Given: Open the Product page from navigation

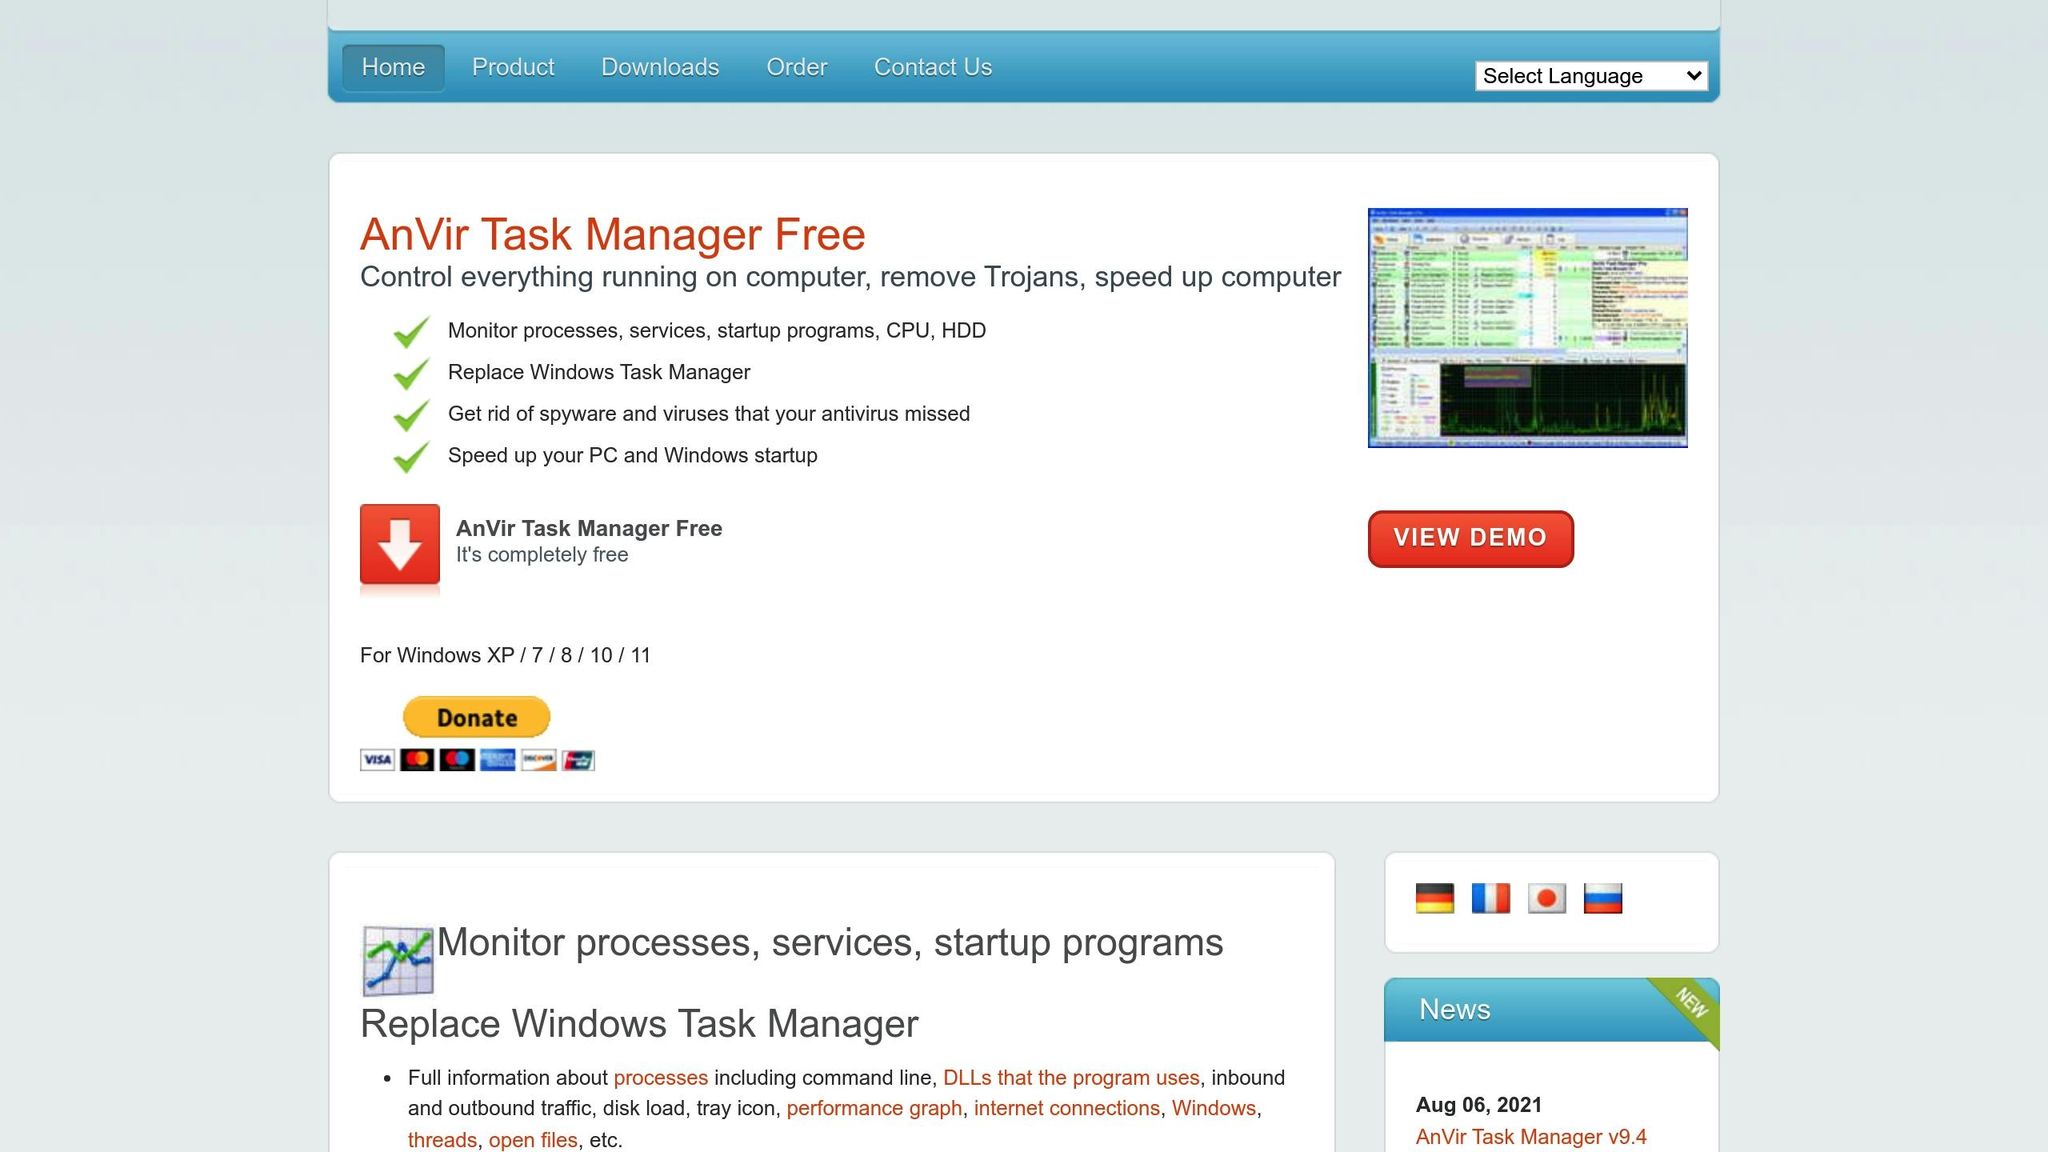Looking at the screenshot, I should [513, 66].
